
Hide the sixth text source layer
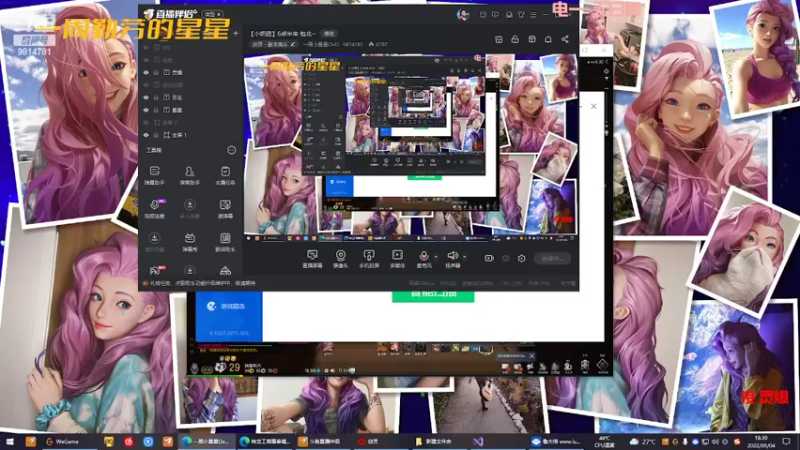[x=146, y=110]
